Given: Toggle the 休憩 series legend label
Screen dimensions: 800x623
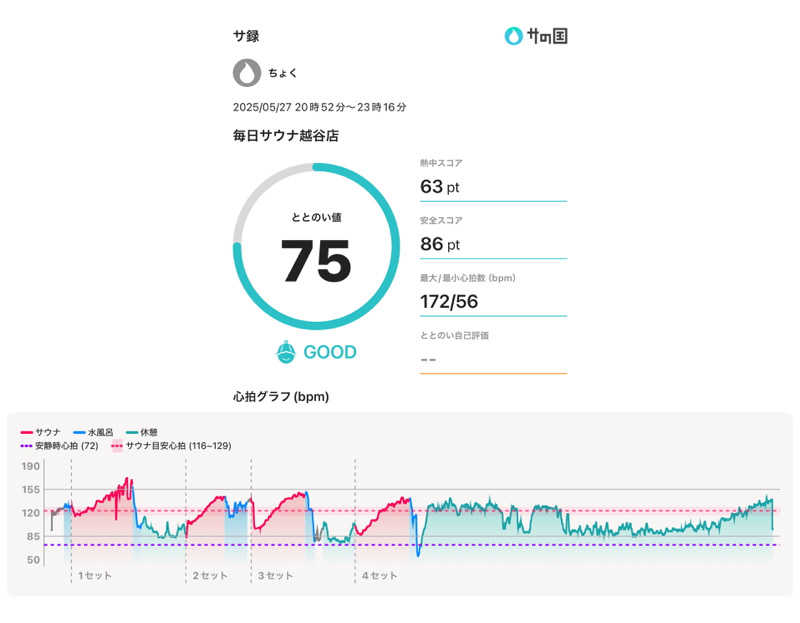Looking at the screenshot, I should click(150, 432).
